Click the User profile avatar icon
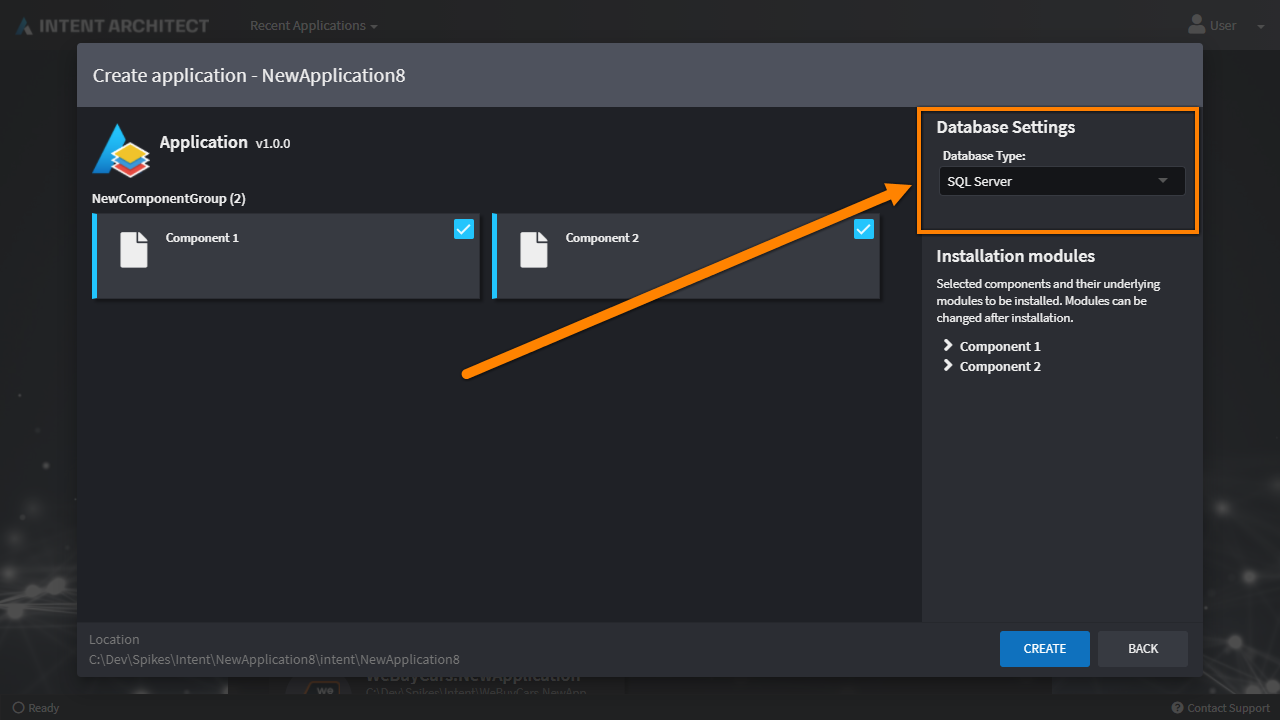Image resolution: width=1280 pixels, height=720 pixels. [x=1196, y=25]
